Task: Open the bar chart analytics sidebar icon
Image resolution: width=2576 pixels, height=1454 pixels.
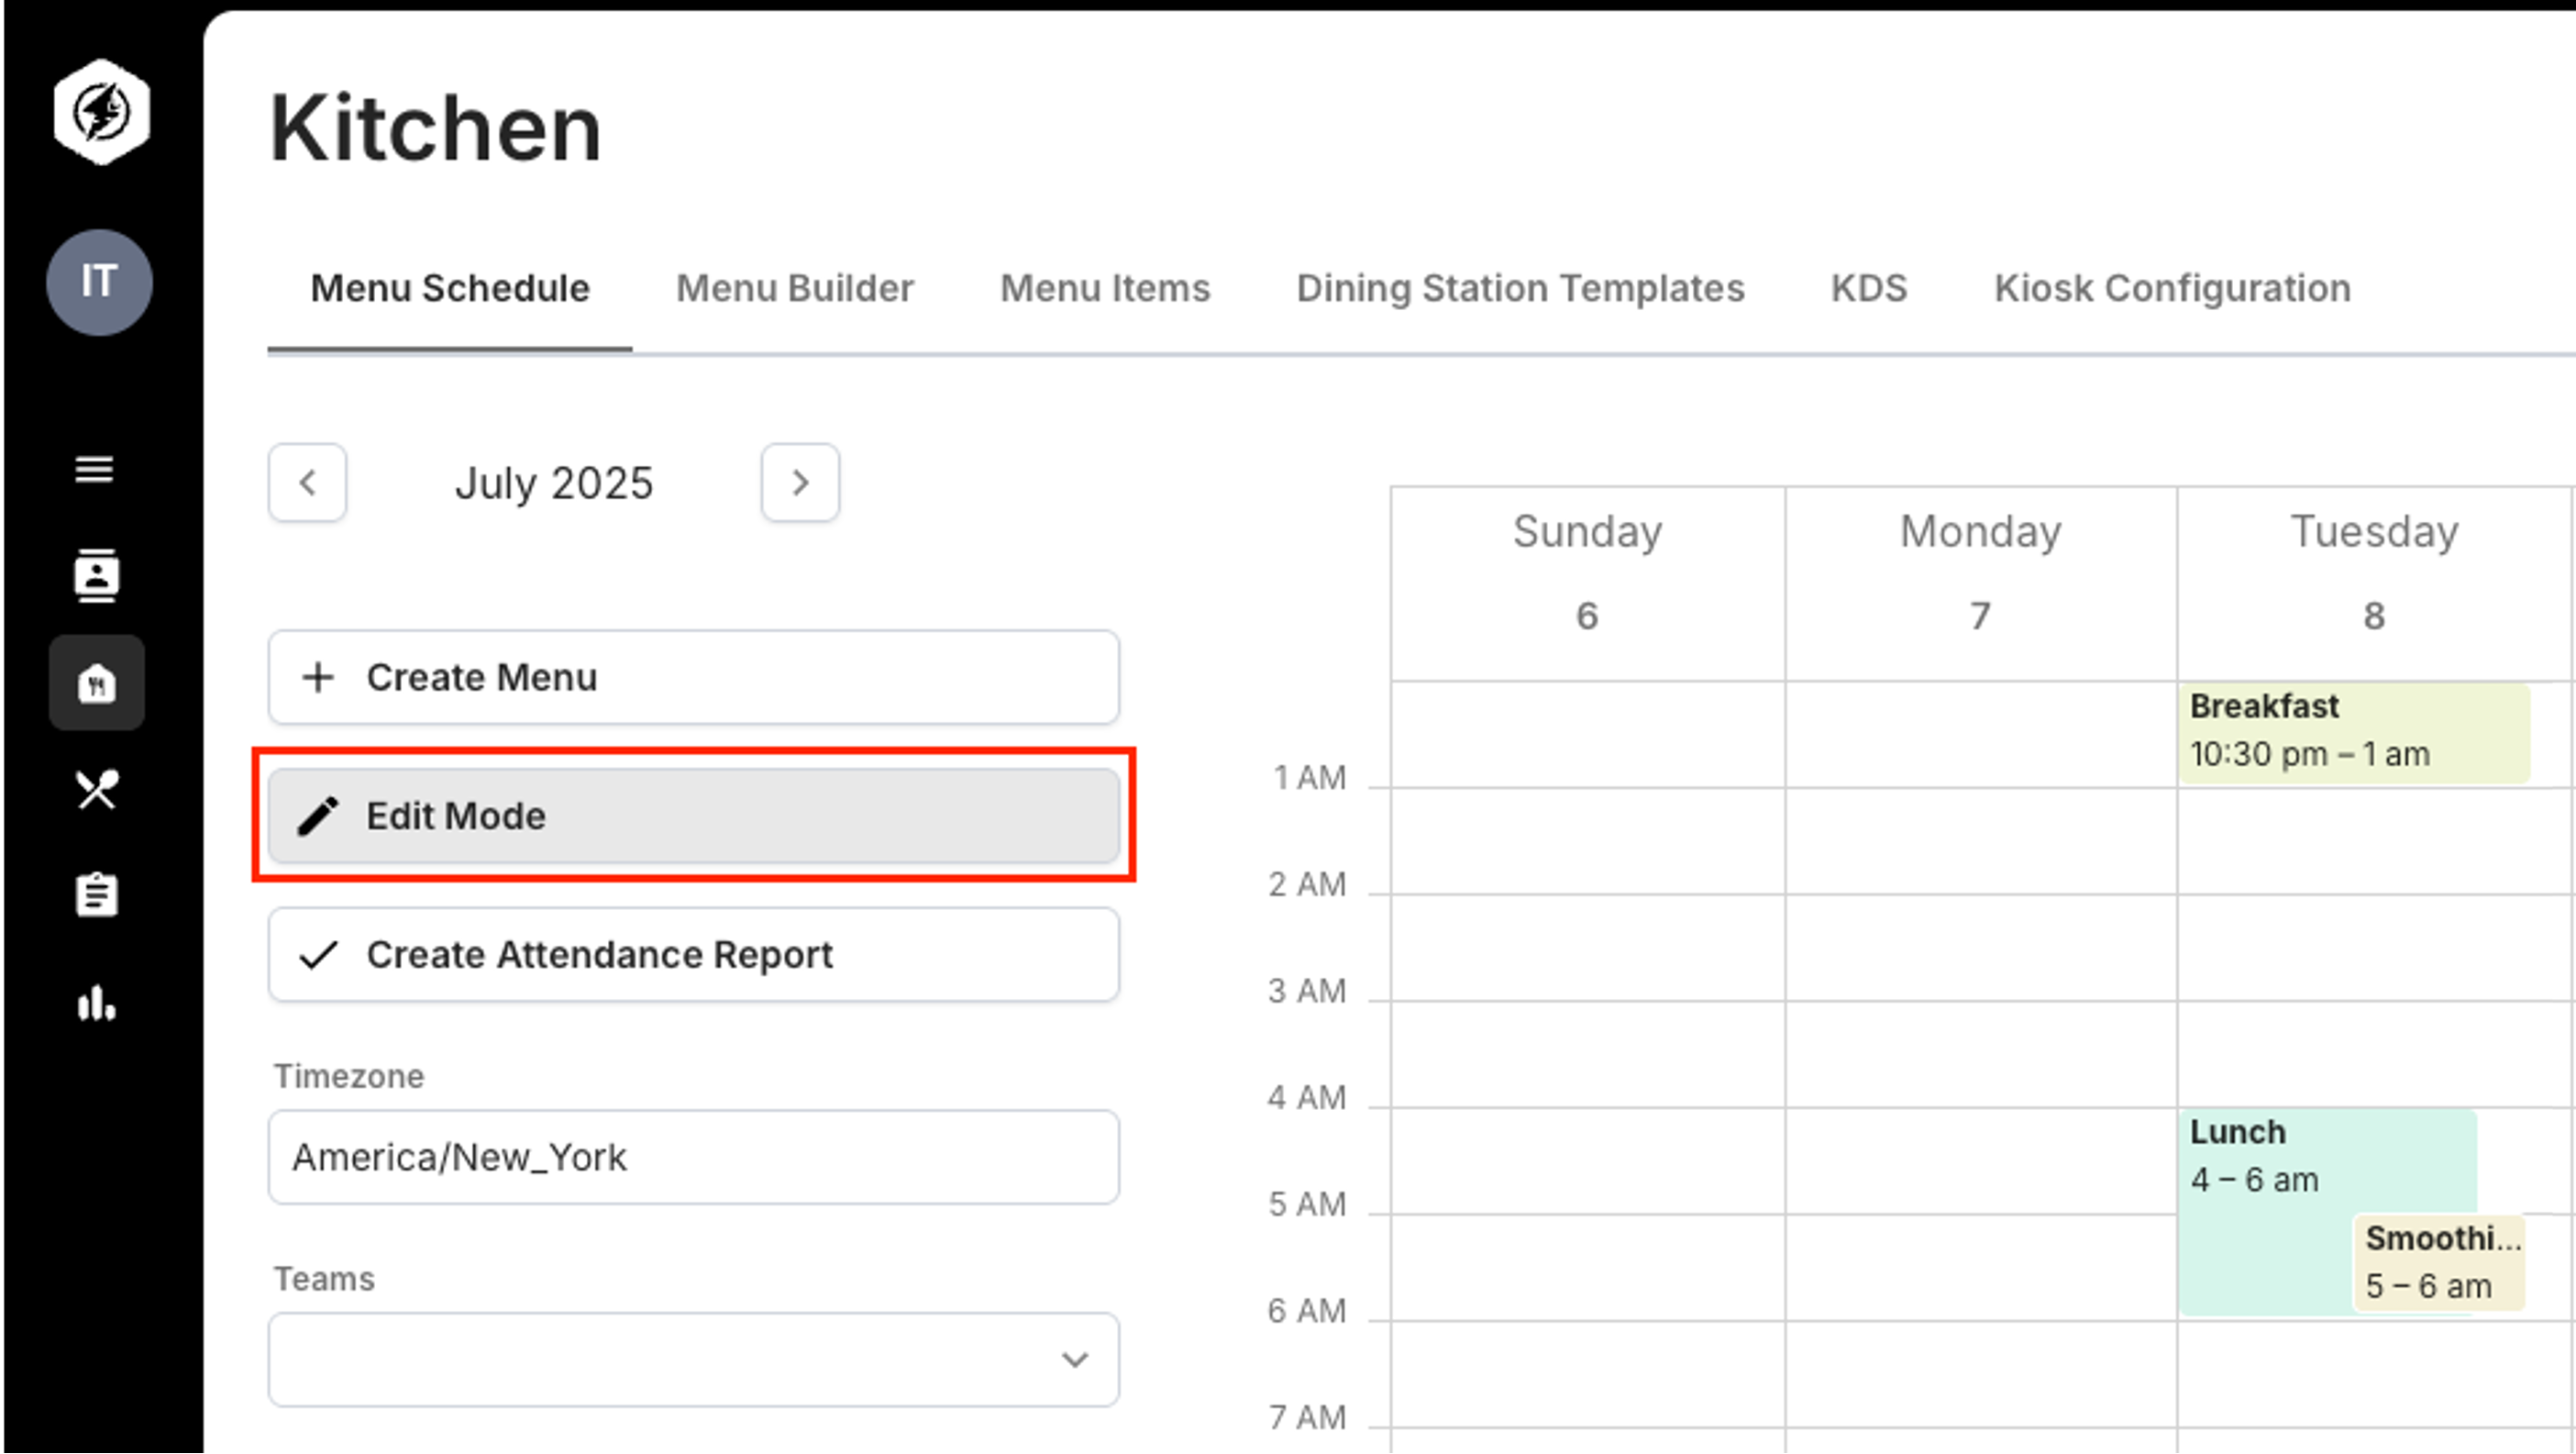Action: click(x=97, y=1003)
